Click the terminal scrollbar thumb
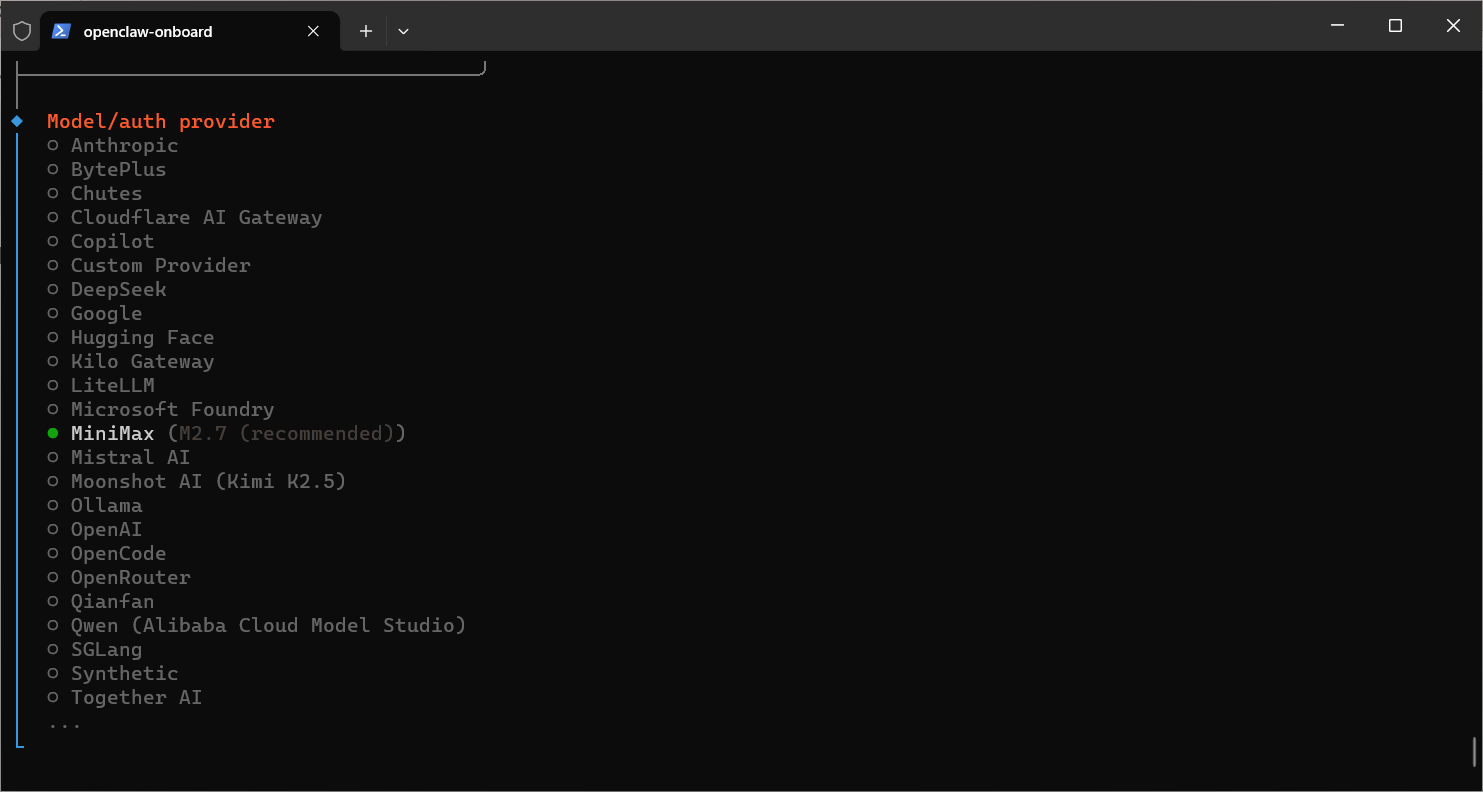Viewport: 1483px width, 792px height. click(x=1474, y=752)
